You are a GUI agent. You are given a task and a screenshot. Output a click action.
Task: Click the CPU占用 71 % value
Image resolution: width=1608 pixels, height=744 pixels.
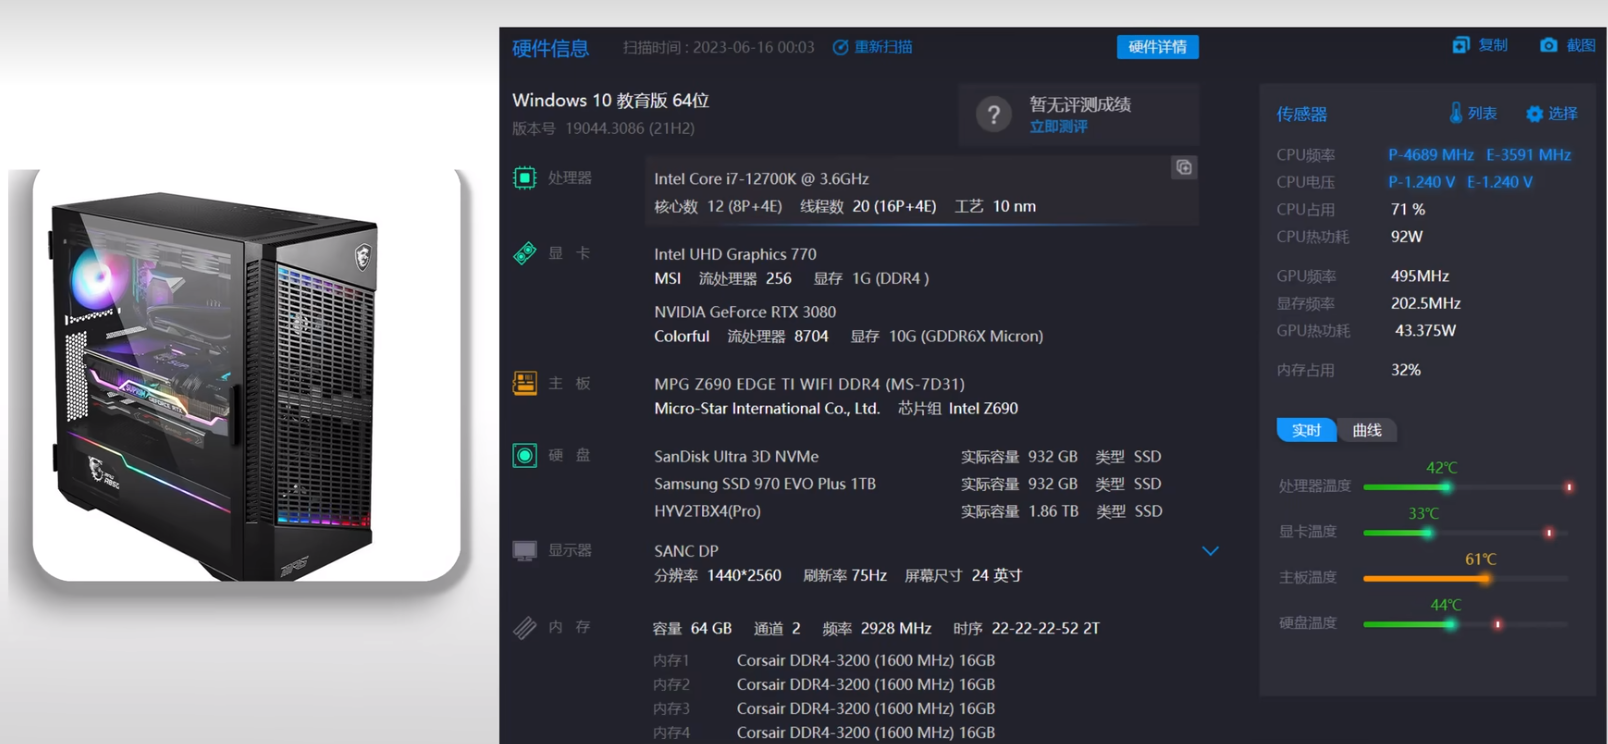pos(1408,209)
